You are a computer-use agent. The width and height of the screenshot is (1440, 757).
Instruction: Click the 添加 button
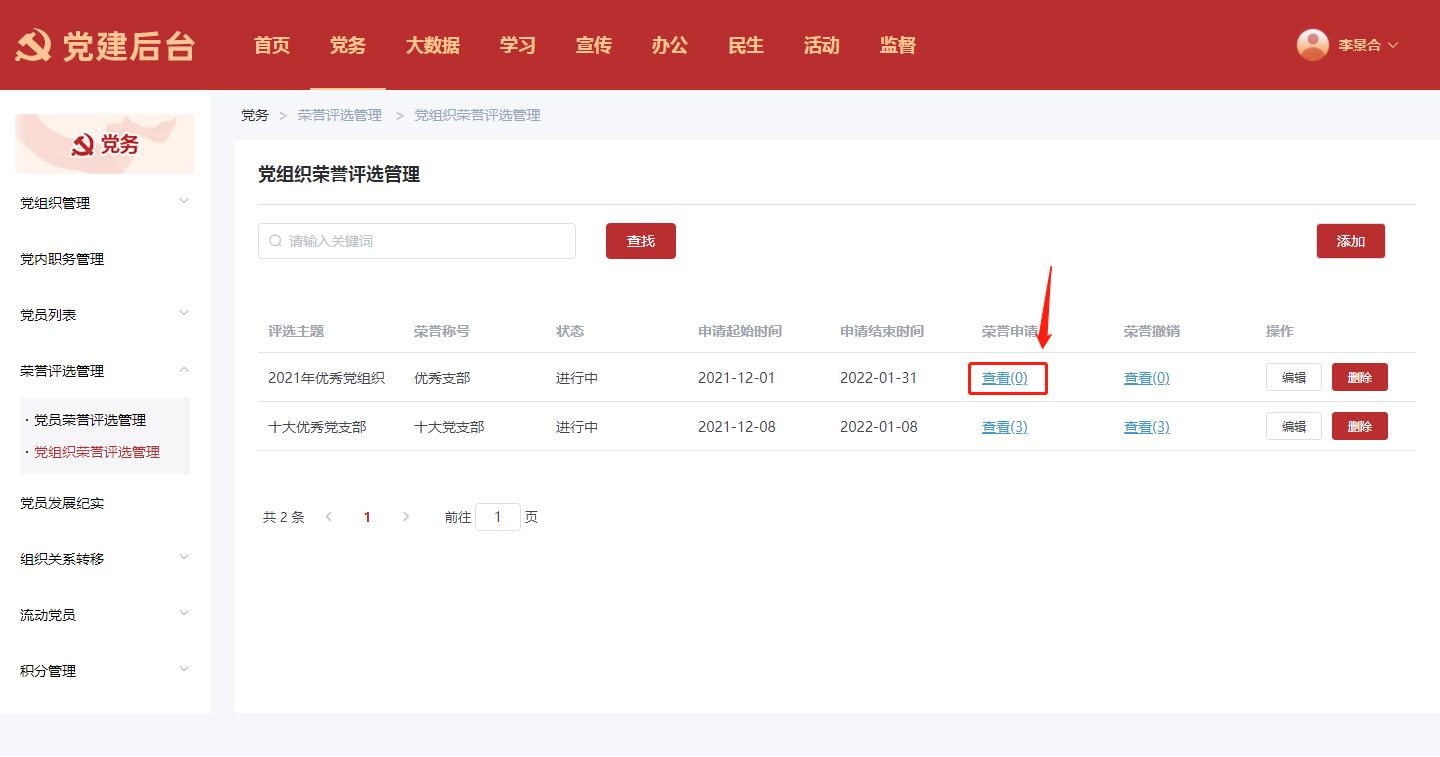[1350, 241]
